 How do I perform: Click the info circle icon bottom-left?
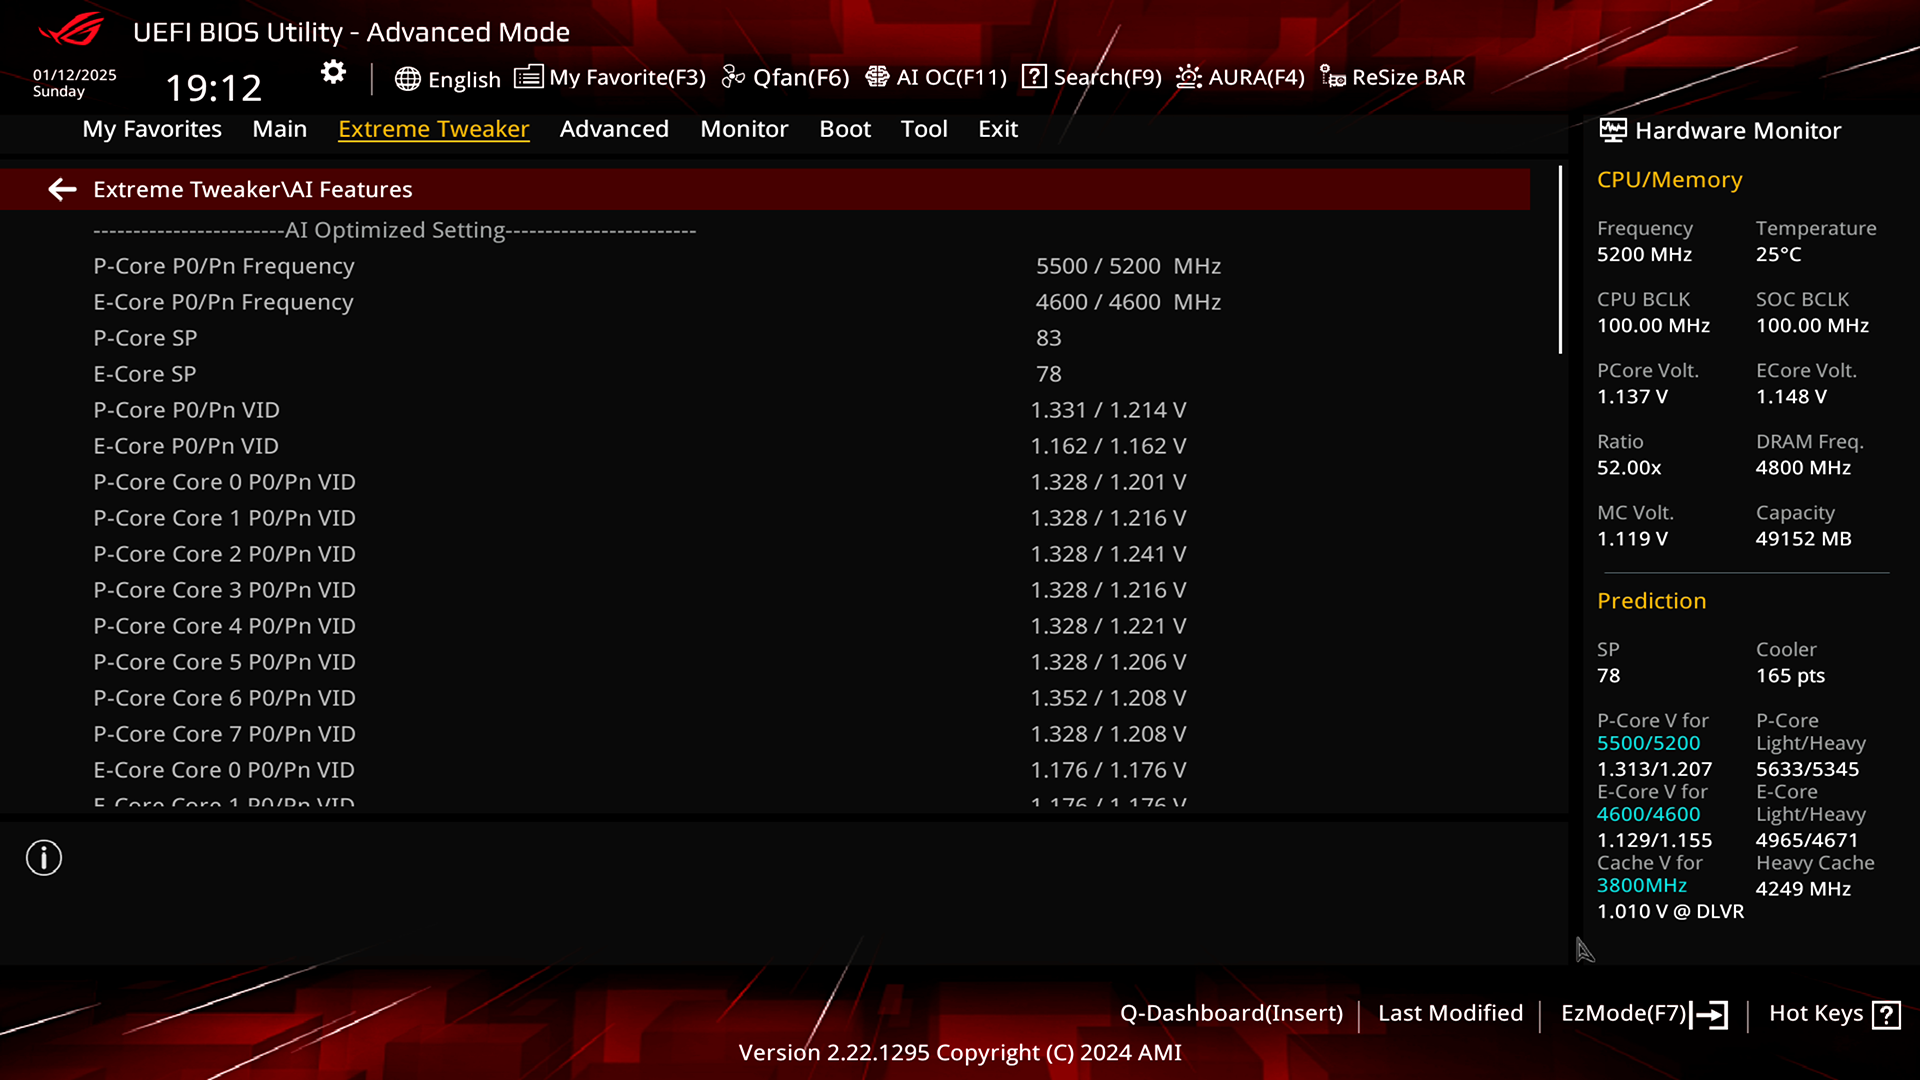44,858
